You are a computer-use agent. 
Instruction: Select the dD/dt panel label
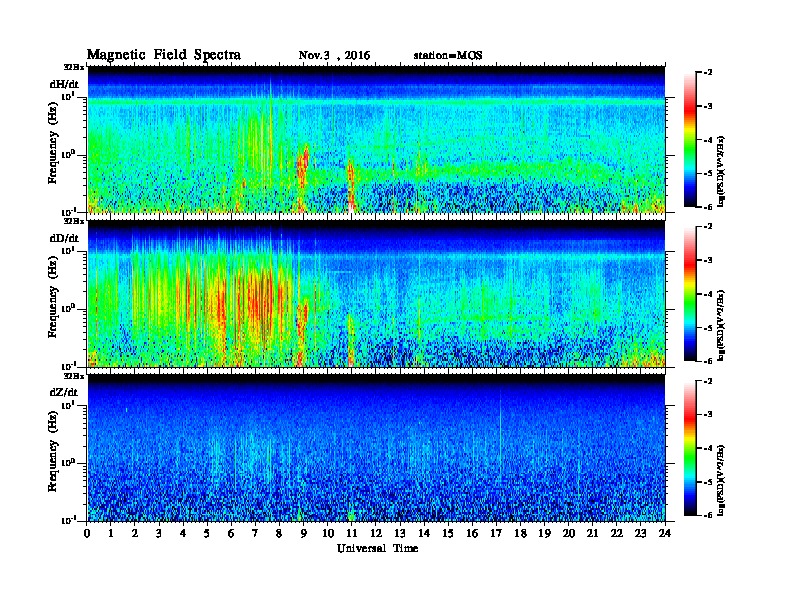click(64, 238)
